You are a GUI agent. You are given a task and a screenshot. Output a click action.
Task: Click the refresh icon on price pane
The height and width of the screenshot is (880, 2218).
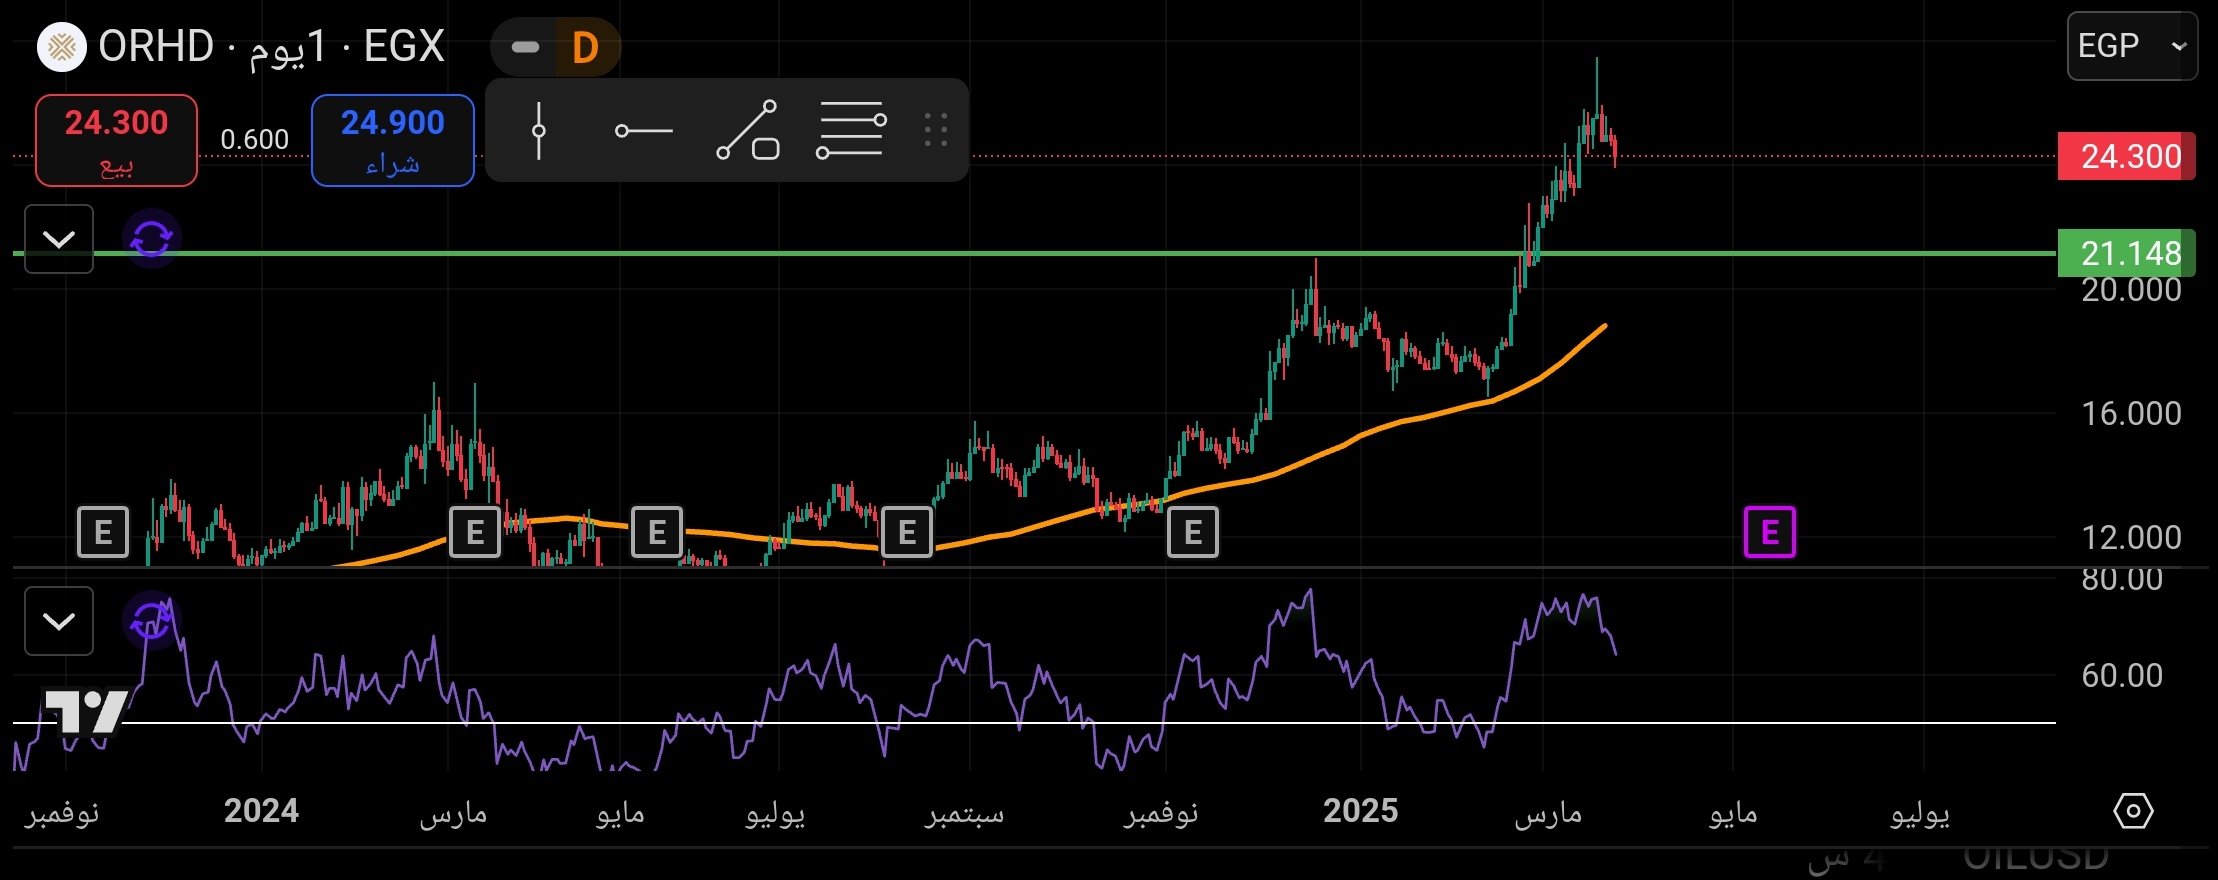[152, 239]
